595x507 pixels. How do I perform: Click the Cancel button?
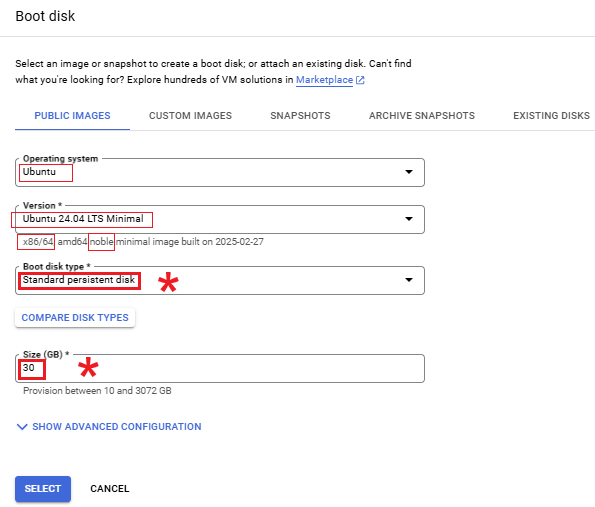click(110, 489)
